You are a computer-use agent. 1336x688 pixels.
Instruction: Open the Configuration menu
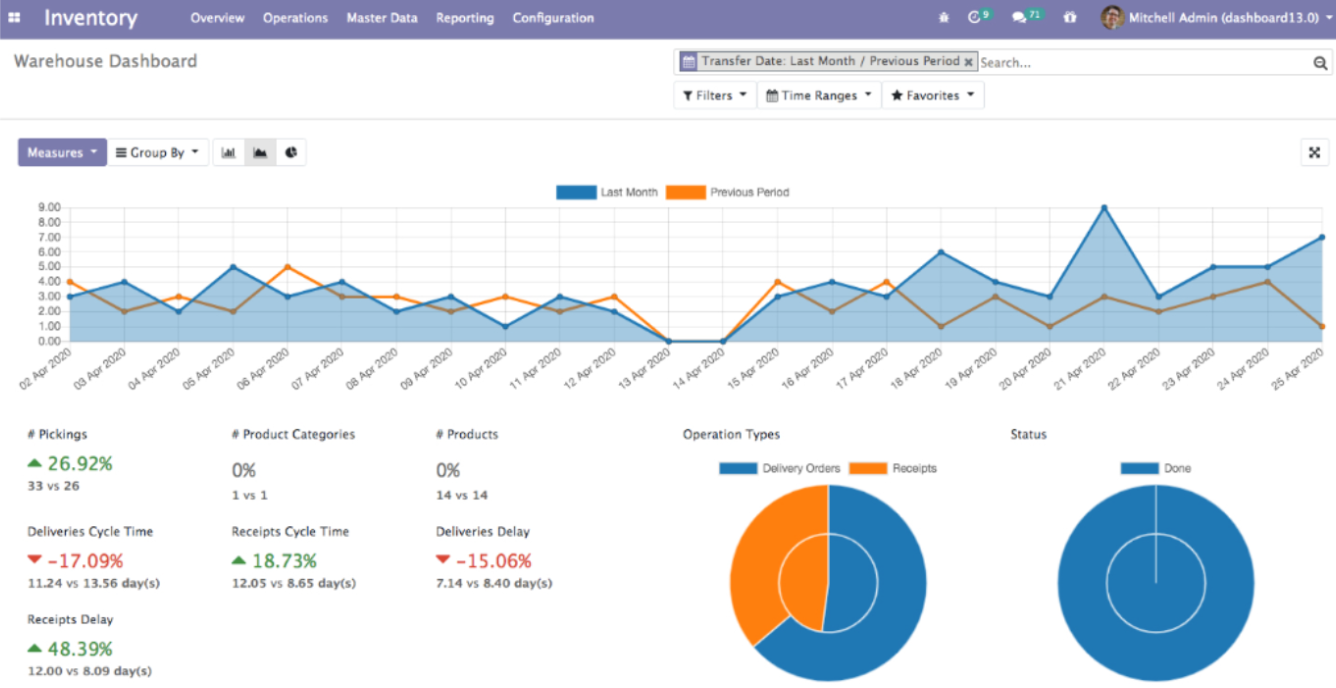tap(553, 18)
